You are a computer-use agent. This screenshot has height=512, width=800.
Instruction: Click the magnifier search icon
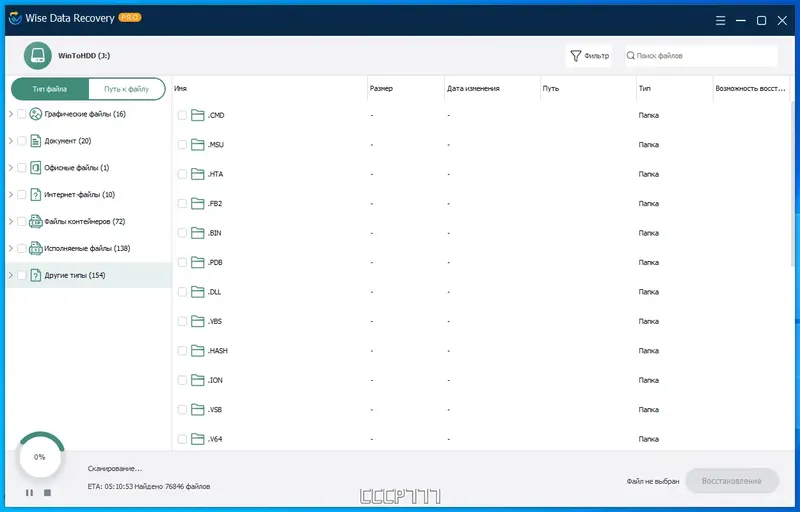pyautogui.click(x=631, y=56)
